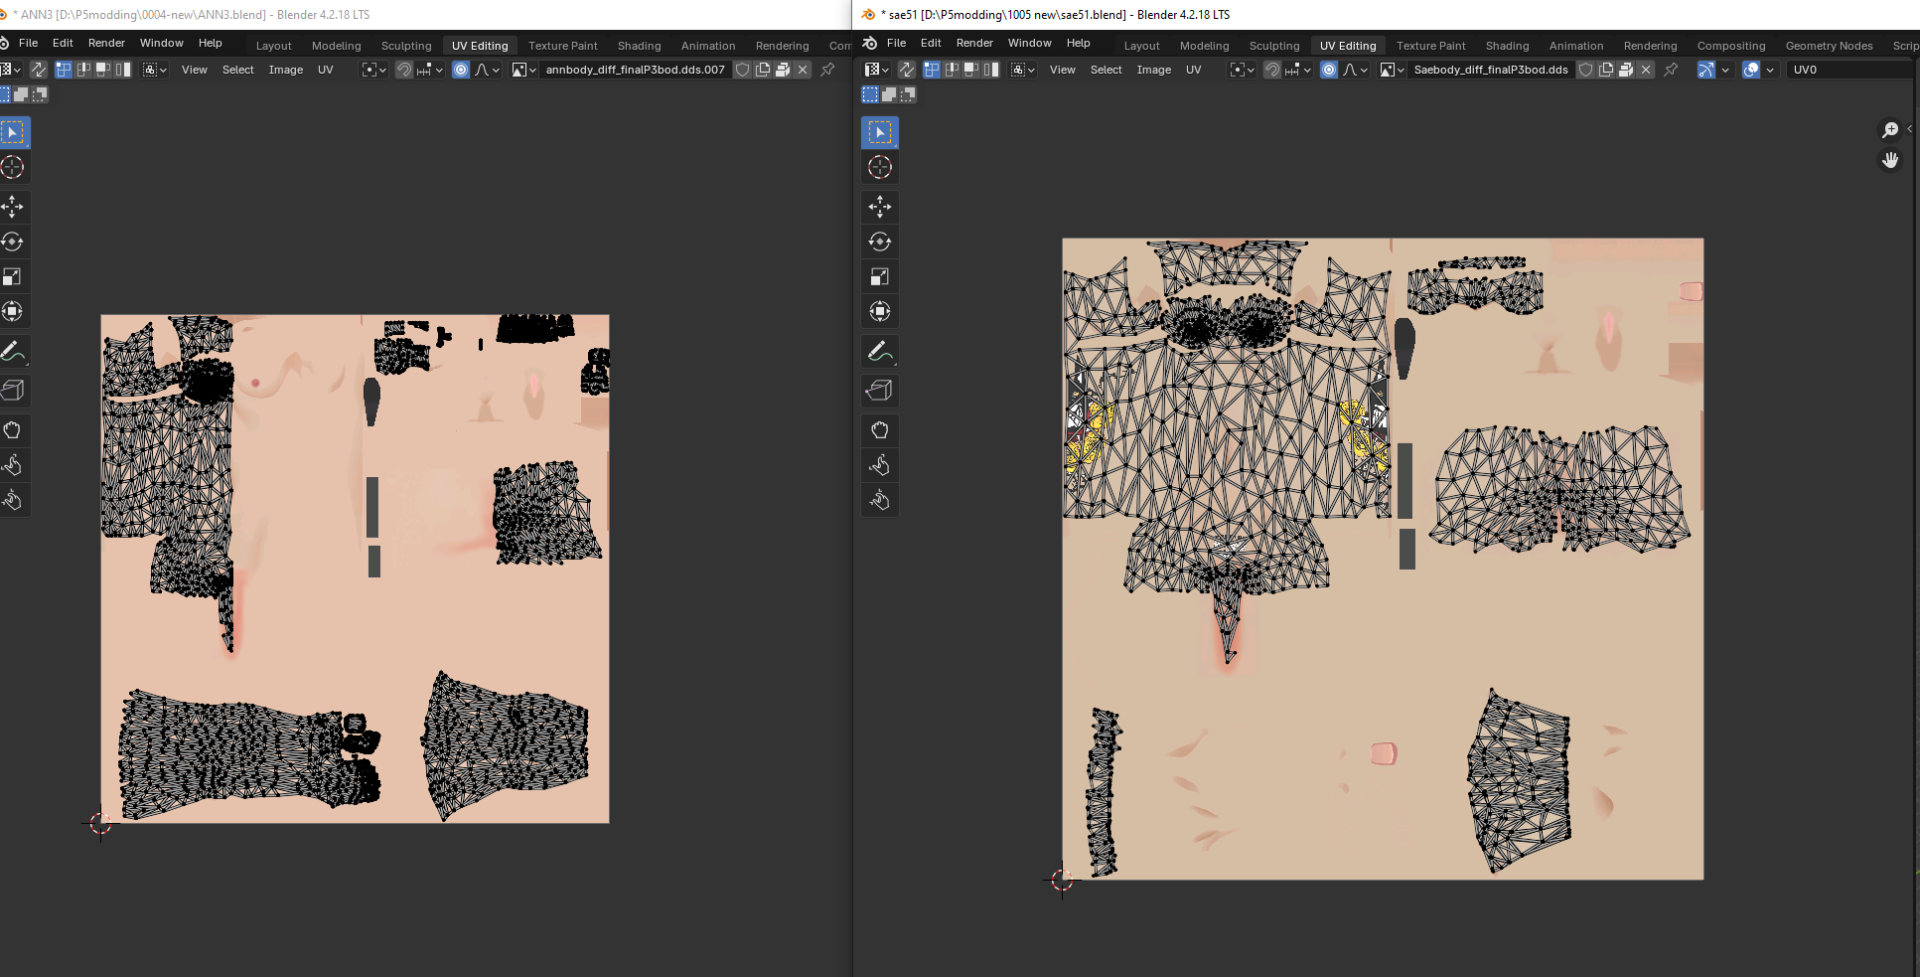Expand overlay options dropdown in sae51 window
The image size is (1920, 977).
pyautogui.click(x=1769, y=70)
